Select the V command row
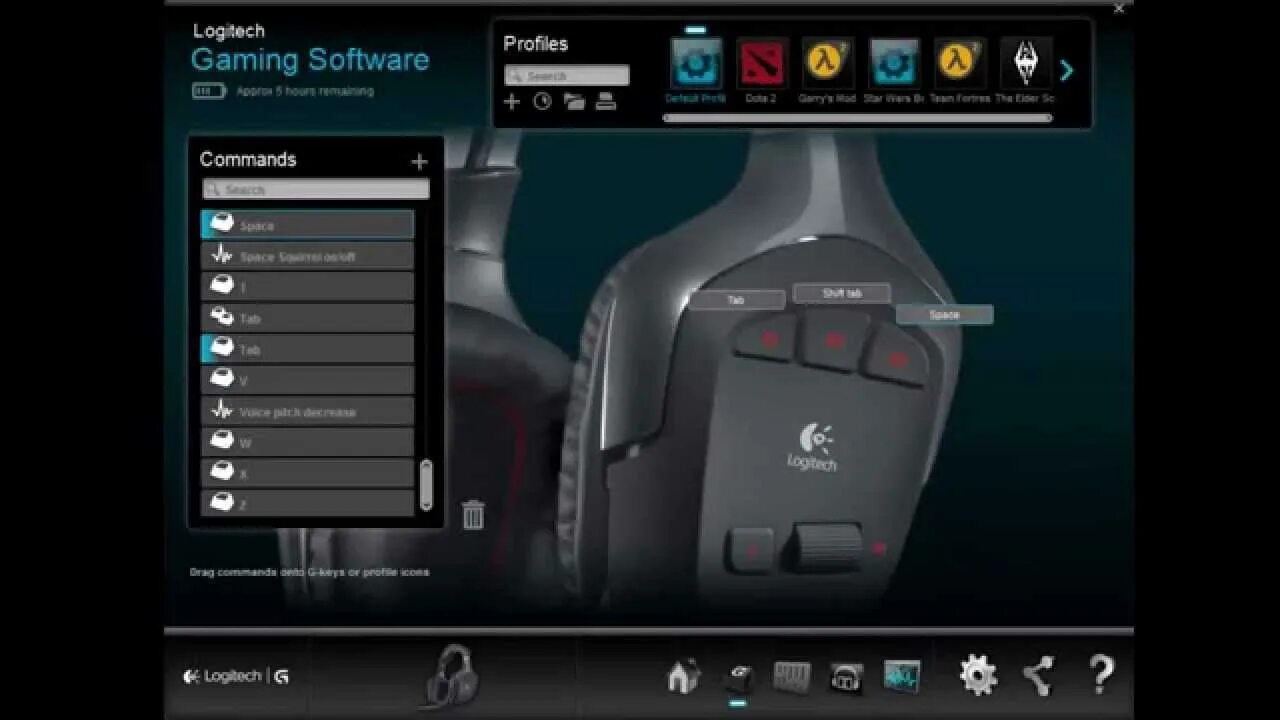The width and height of the screenshot is (1280, 720). click(308, 379)
